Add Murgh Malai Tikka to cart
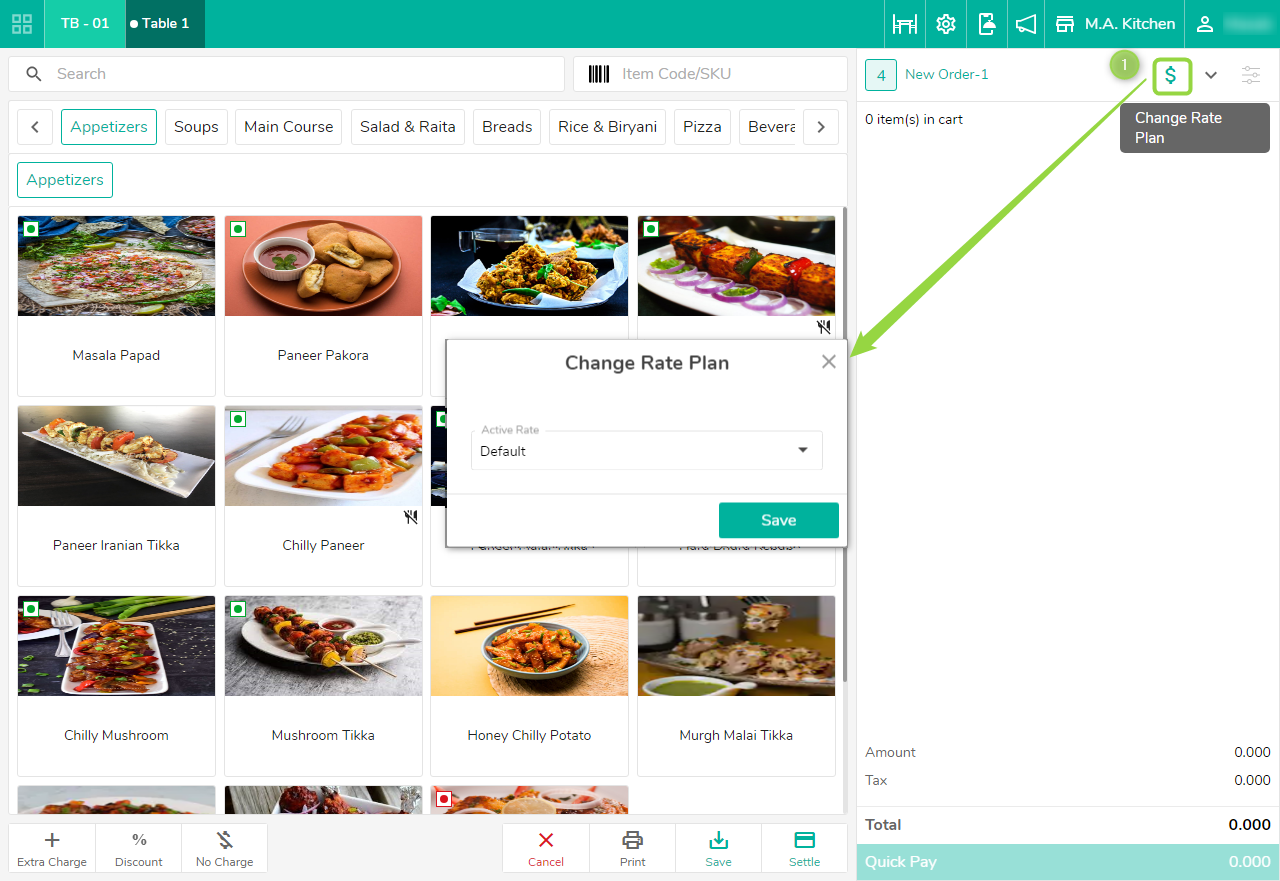This screenshot has height=881, width=1280. [x=736, y=686]
